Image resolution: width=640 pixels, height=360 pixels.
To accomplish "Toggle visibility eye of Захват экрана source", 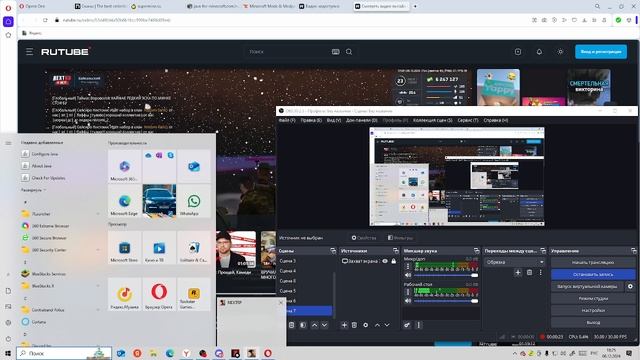I will [385, 261].
